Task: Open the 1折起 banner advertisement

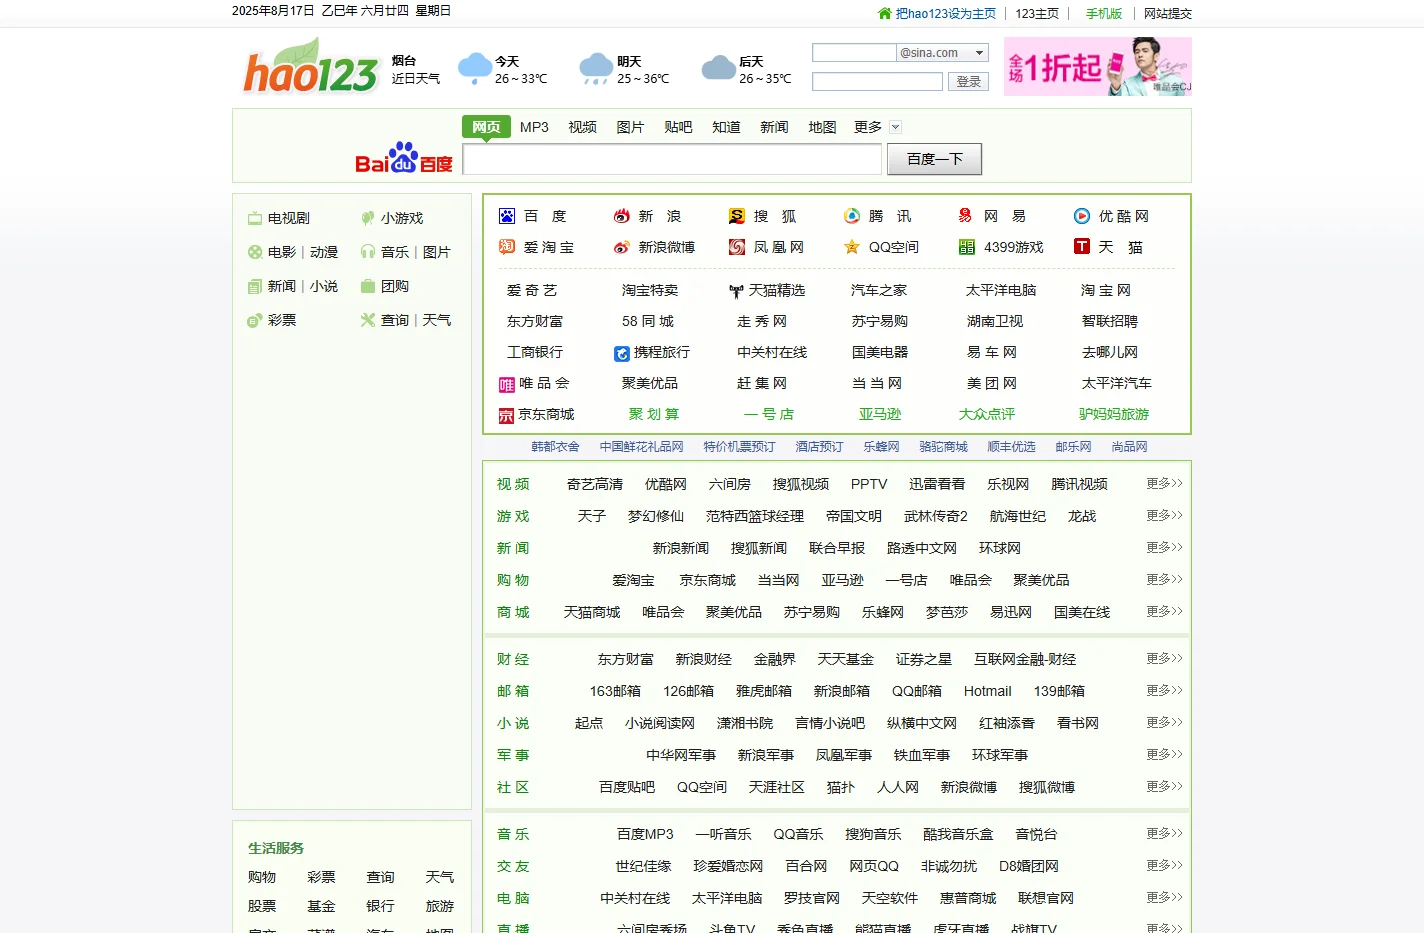Action: point(1098,67)
